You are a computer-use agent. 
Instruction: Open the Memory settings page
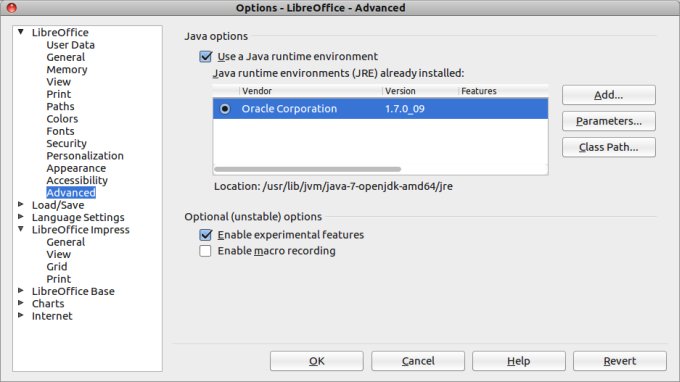[x=67, y=69]
